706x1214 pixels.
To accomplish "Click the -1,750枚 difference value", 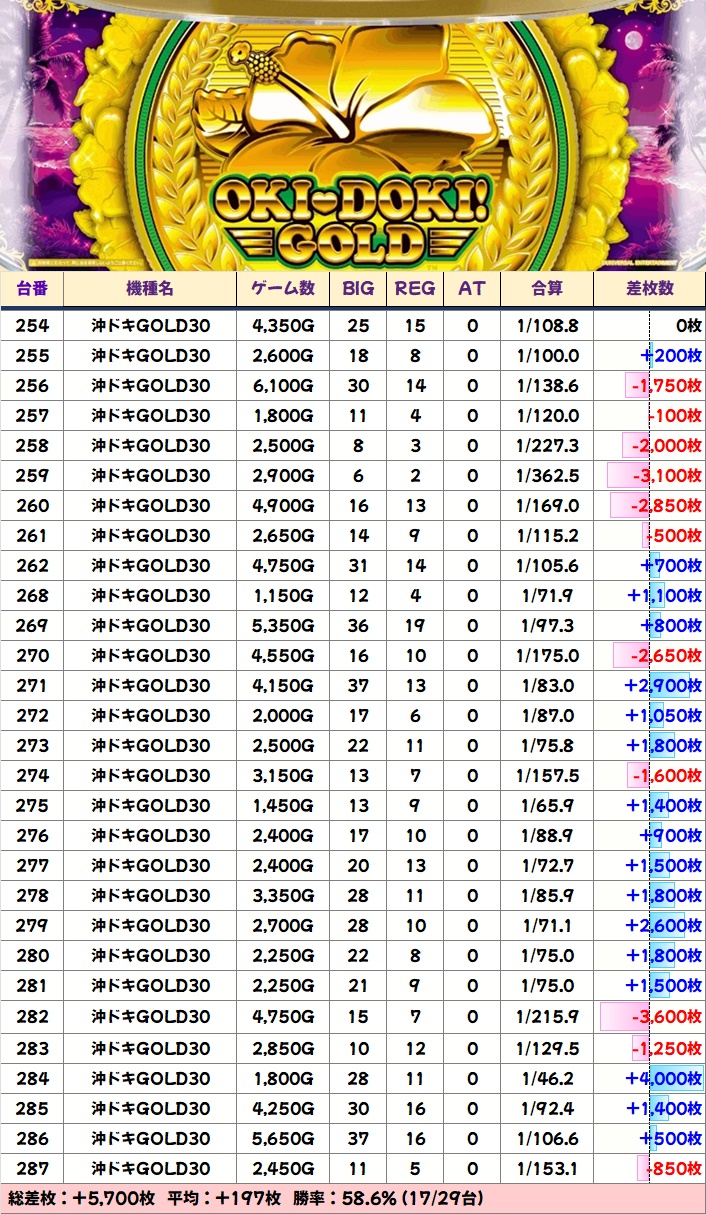I will pyautogui.click(x=666, y=385).
